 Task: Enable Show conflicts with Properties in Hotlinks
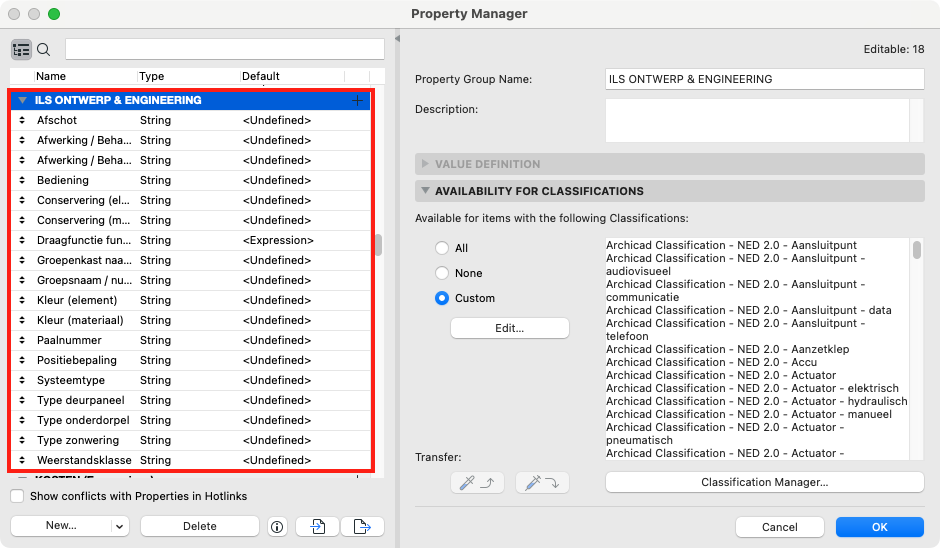point(17,496)
